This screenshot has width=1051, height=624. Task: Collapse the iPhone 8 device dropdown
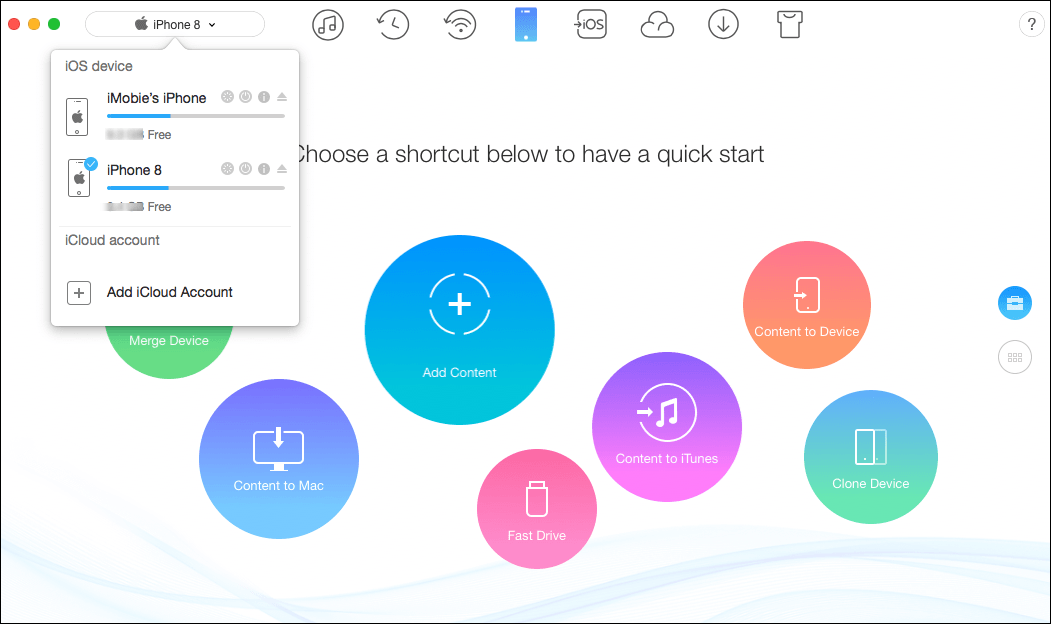click(175, 24)
